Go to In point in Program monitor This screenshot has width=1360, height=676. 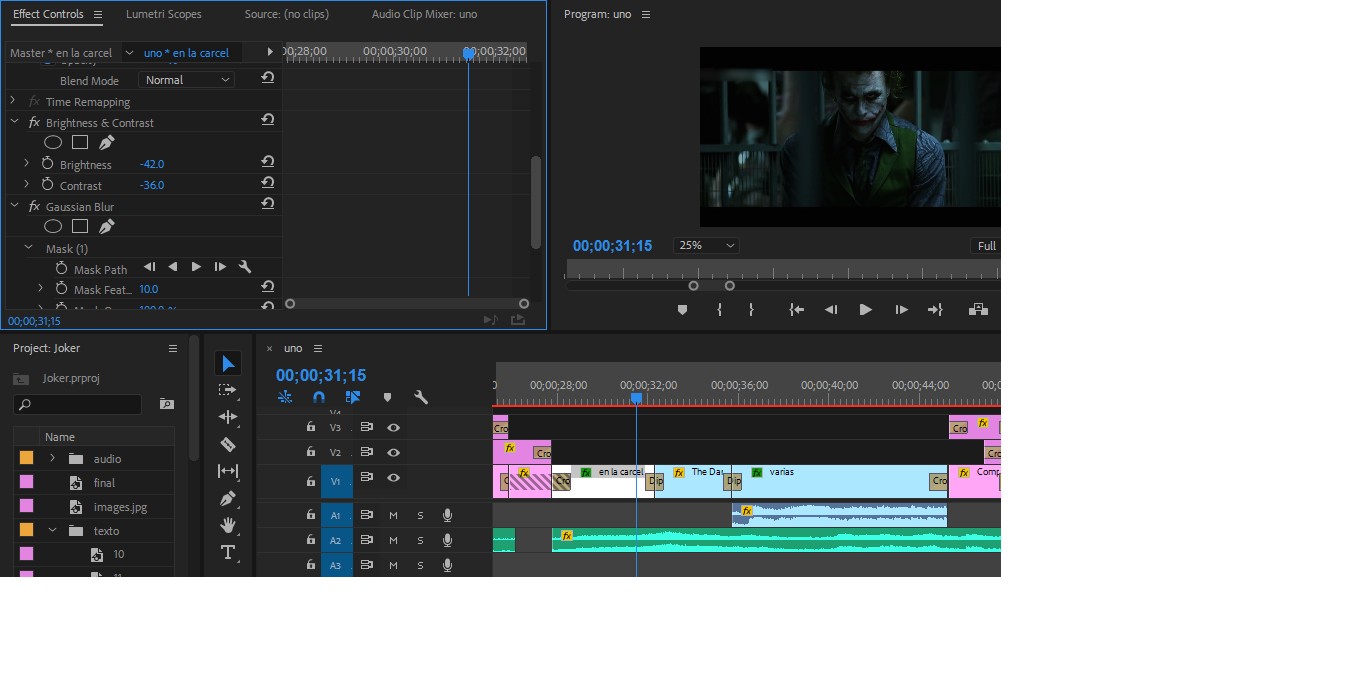tap(797, 310)
